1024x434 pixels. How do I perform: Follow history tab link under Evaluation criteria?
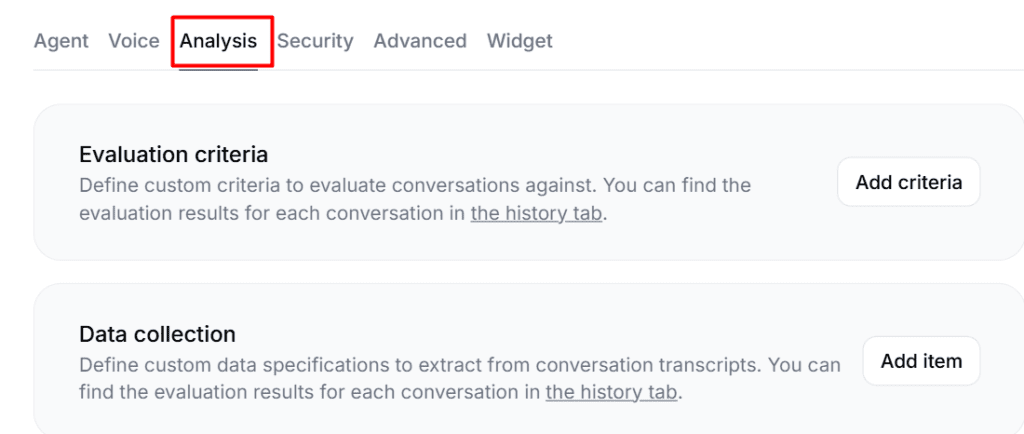click(x=536, y=213)
